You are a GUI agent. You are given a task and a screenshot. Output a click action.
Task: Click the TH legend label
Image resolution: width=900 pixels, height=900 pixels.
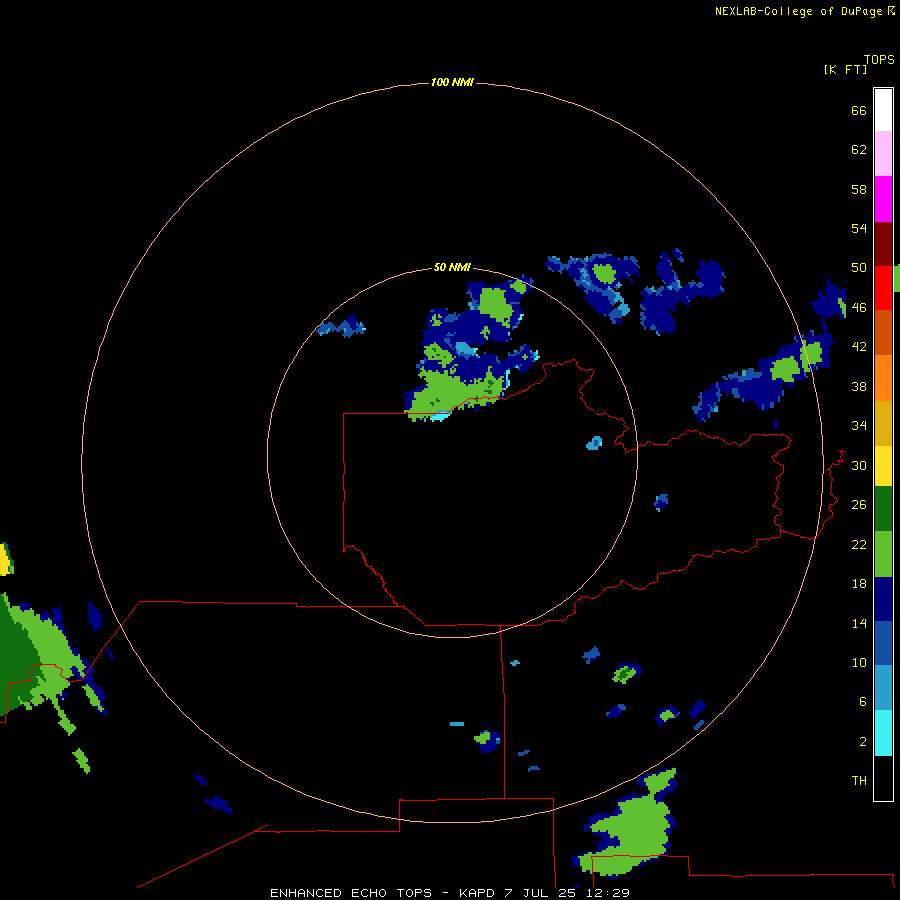point(859,781)
